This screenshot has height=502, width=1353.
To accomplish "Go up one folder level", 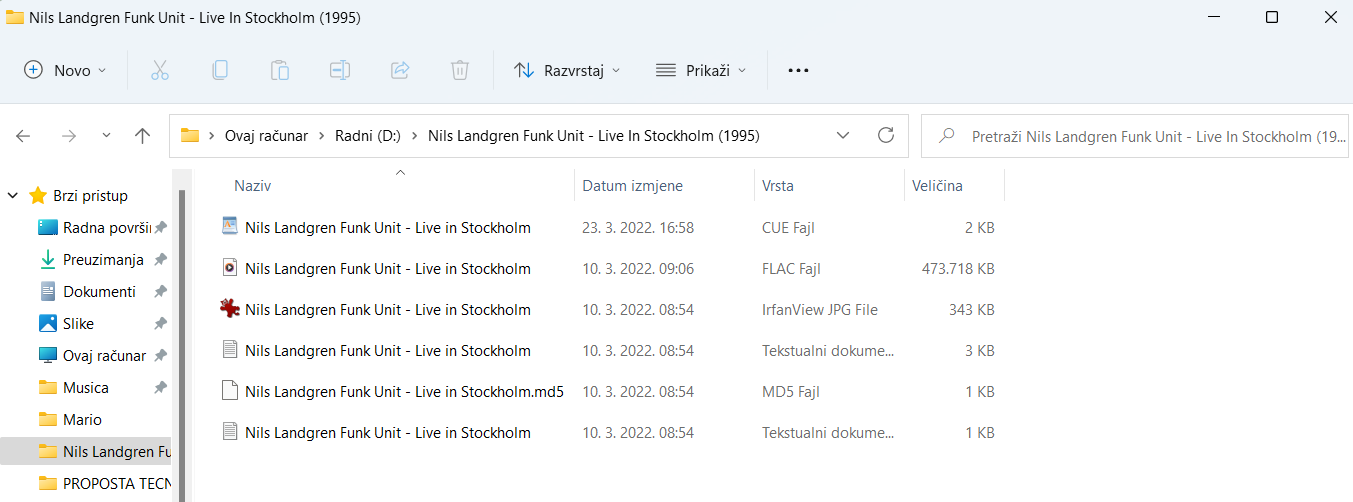I will pos(143,136).
